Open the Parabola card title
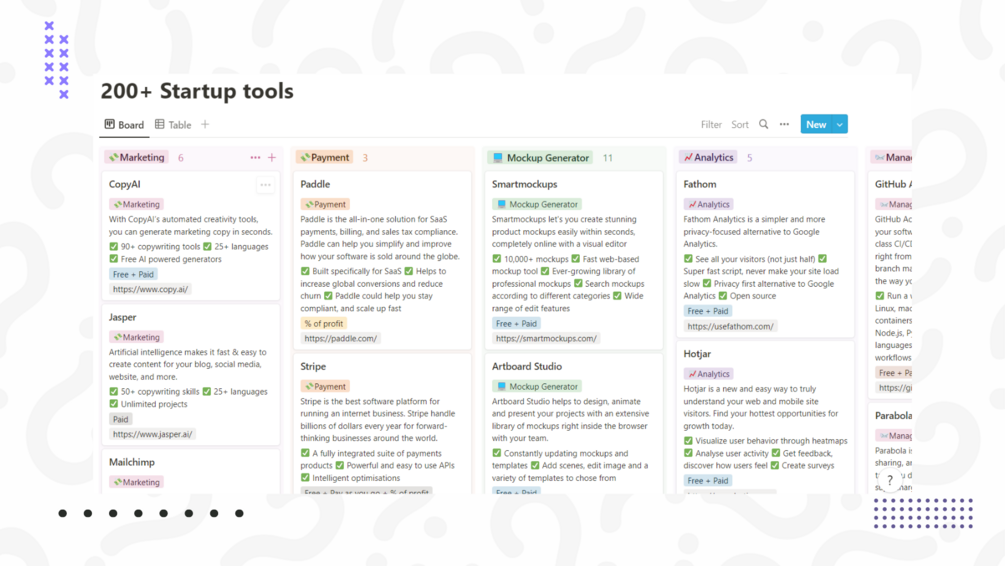 pyautogui.click(x=893, y=416)
